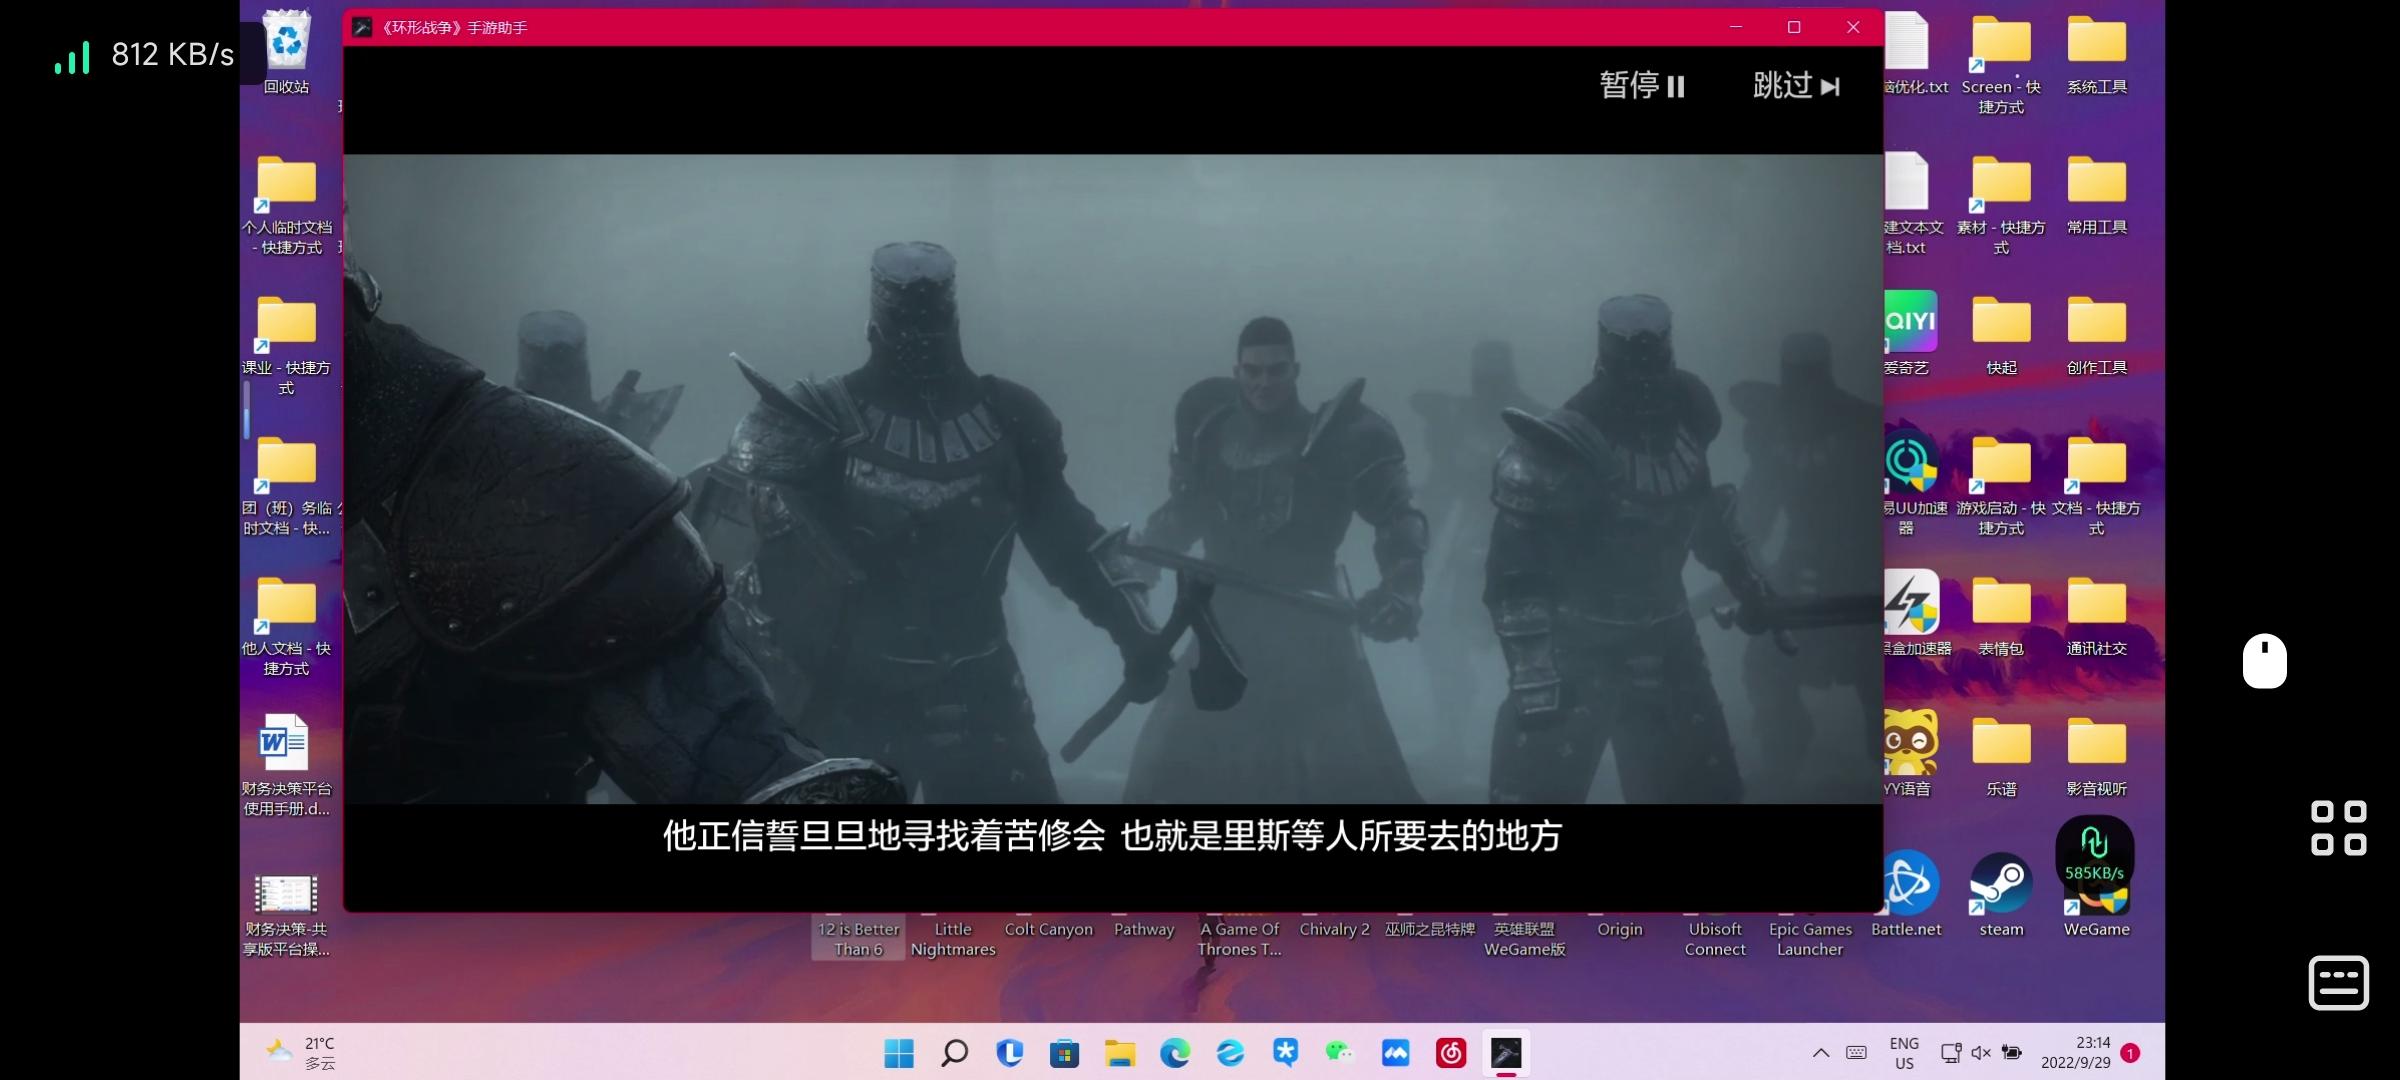2400x1080 pixels.
Task: Pause the cutscene with 暂停 button
Action: click(x=1642, y=86)
